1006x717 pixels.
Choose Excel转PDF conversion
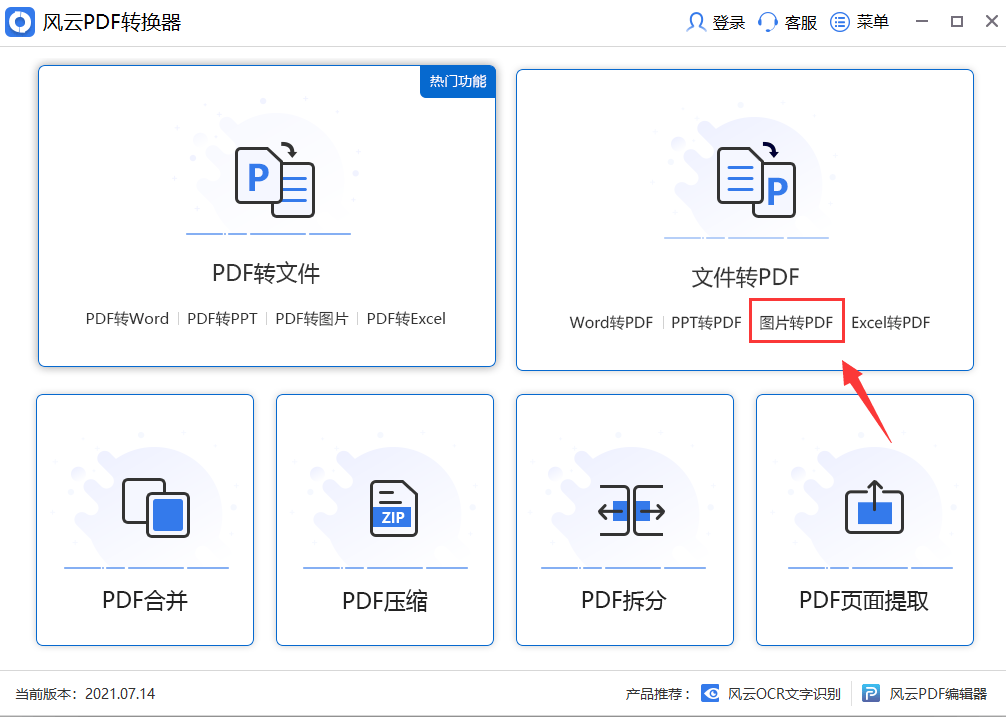[x=891, y=323]
